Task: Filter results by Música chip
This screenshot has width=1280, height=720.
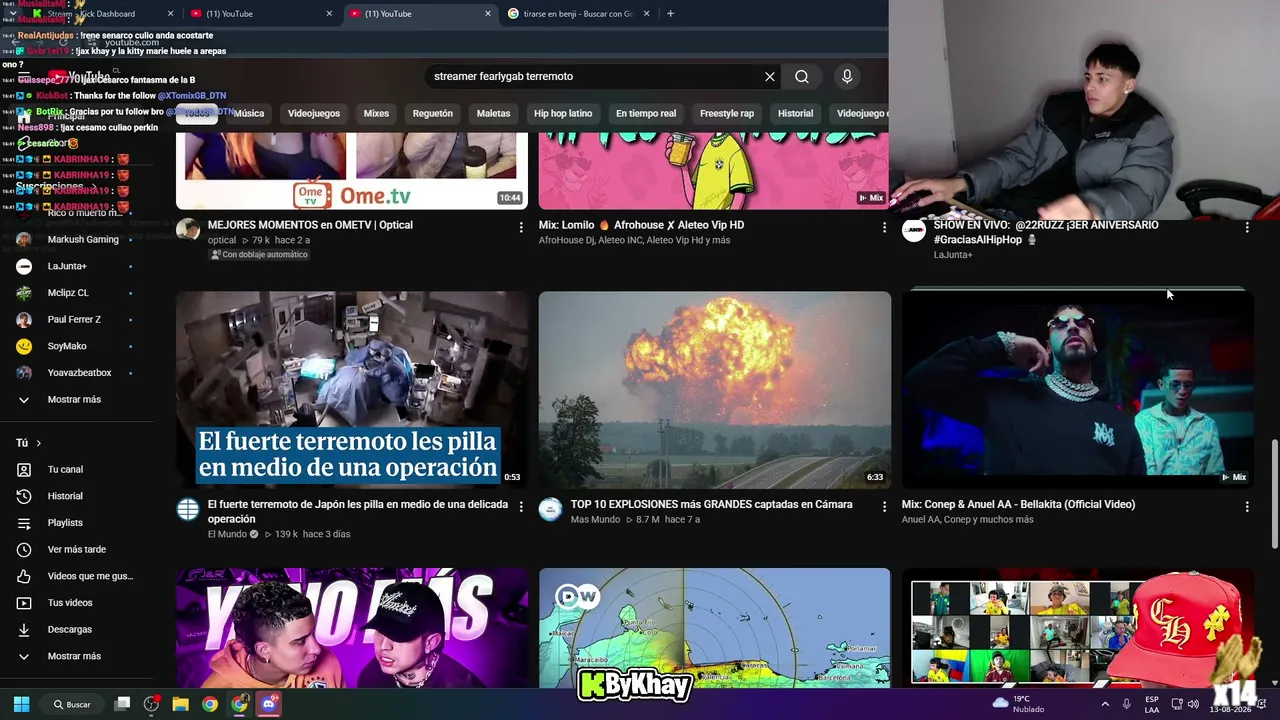Action: [x=249, y=114]
